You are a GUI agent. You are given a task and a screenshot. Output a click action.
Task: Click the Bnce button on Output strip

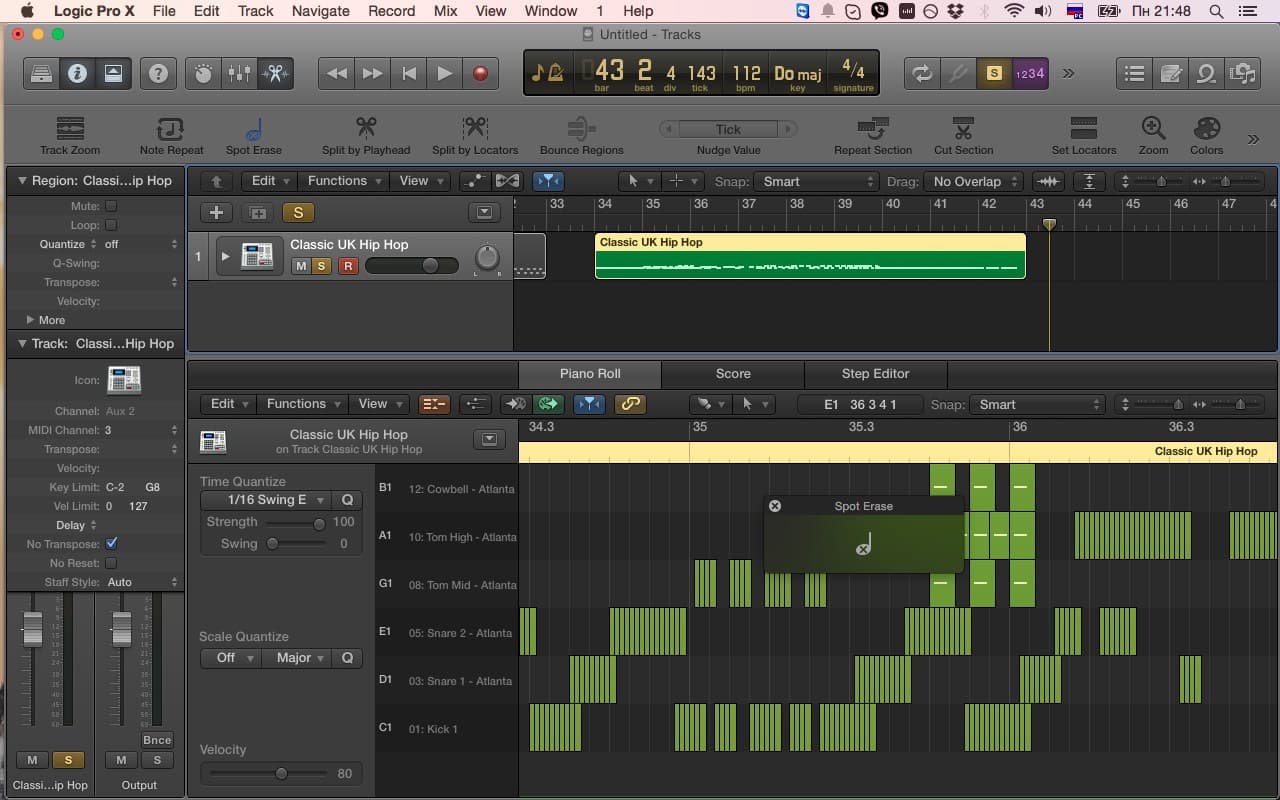157,740
